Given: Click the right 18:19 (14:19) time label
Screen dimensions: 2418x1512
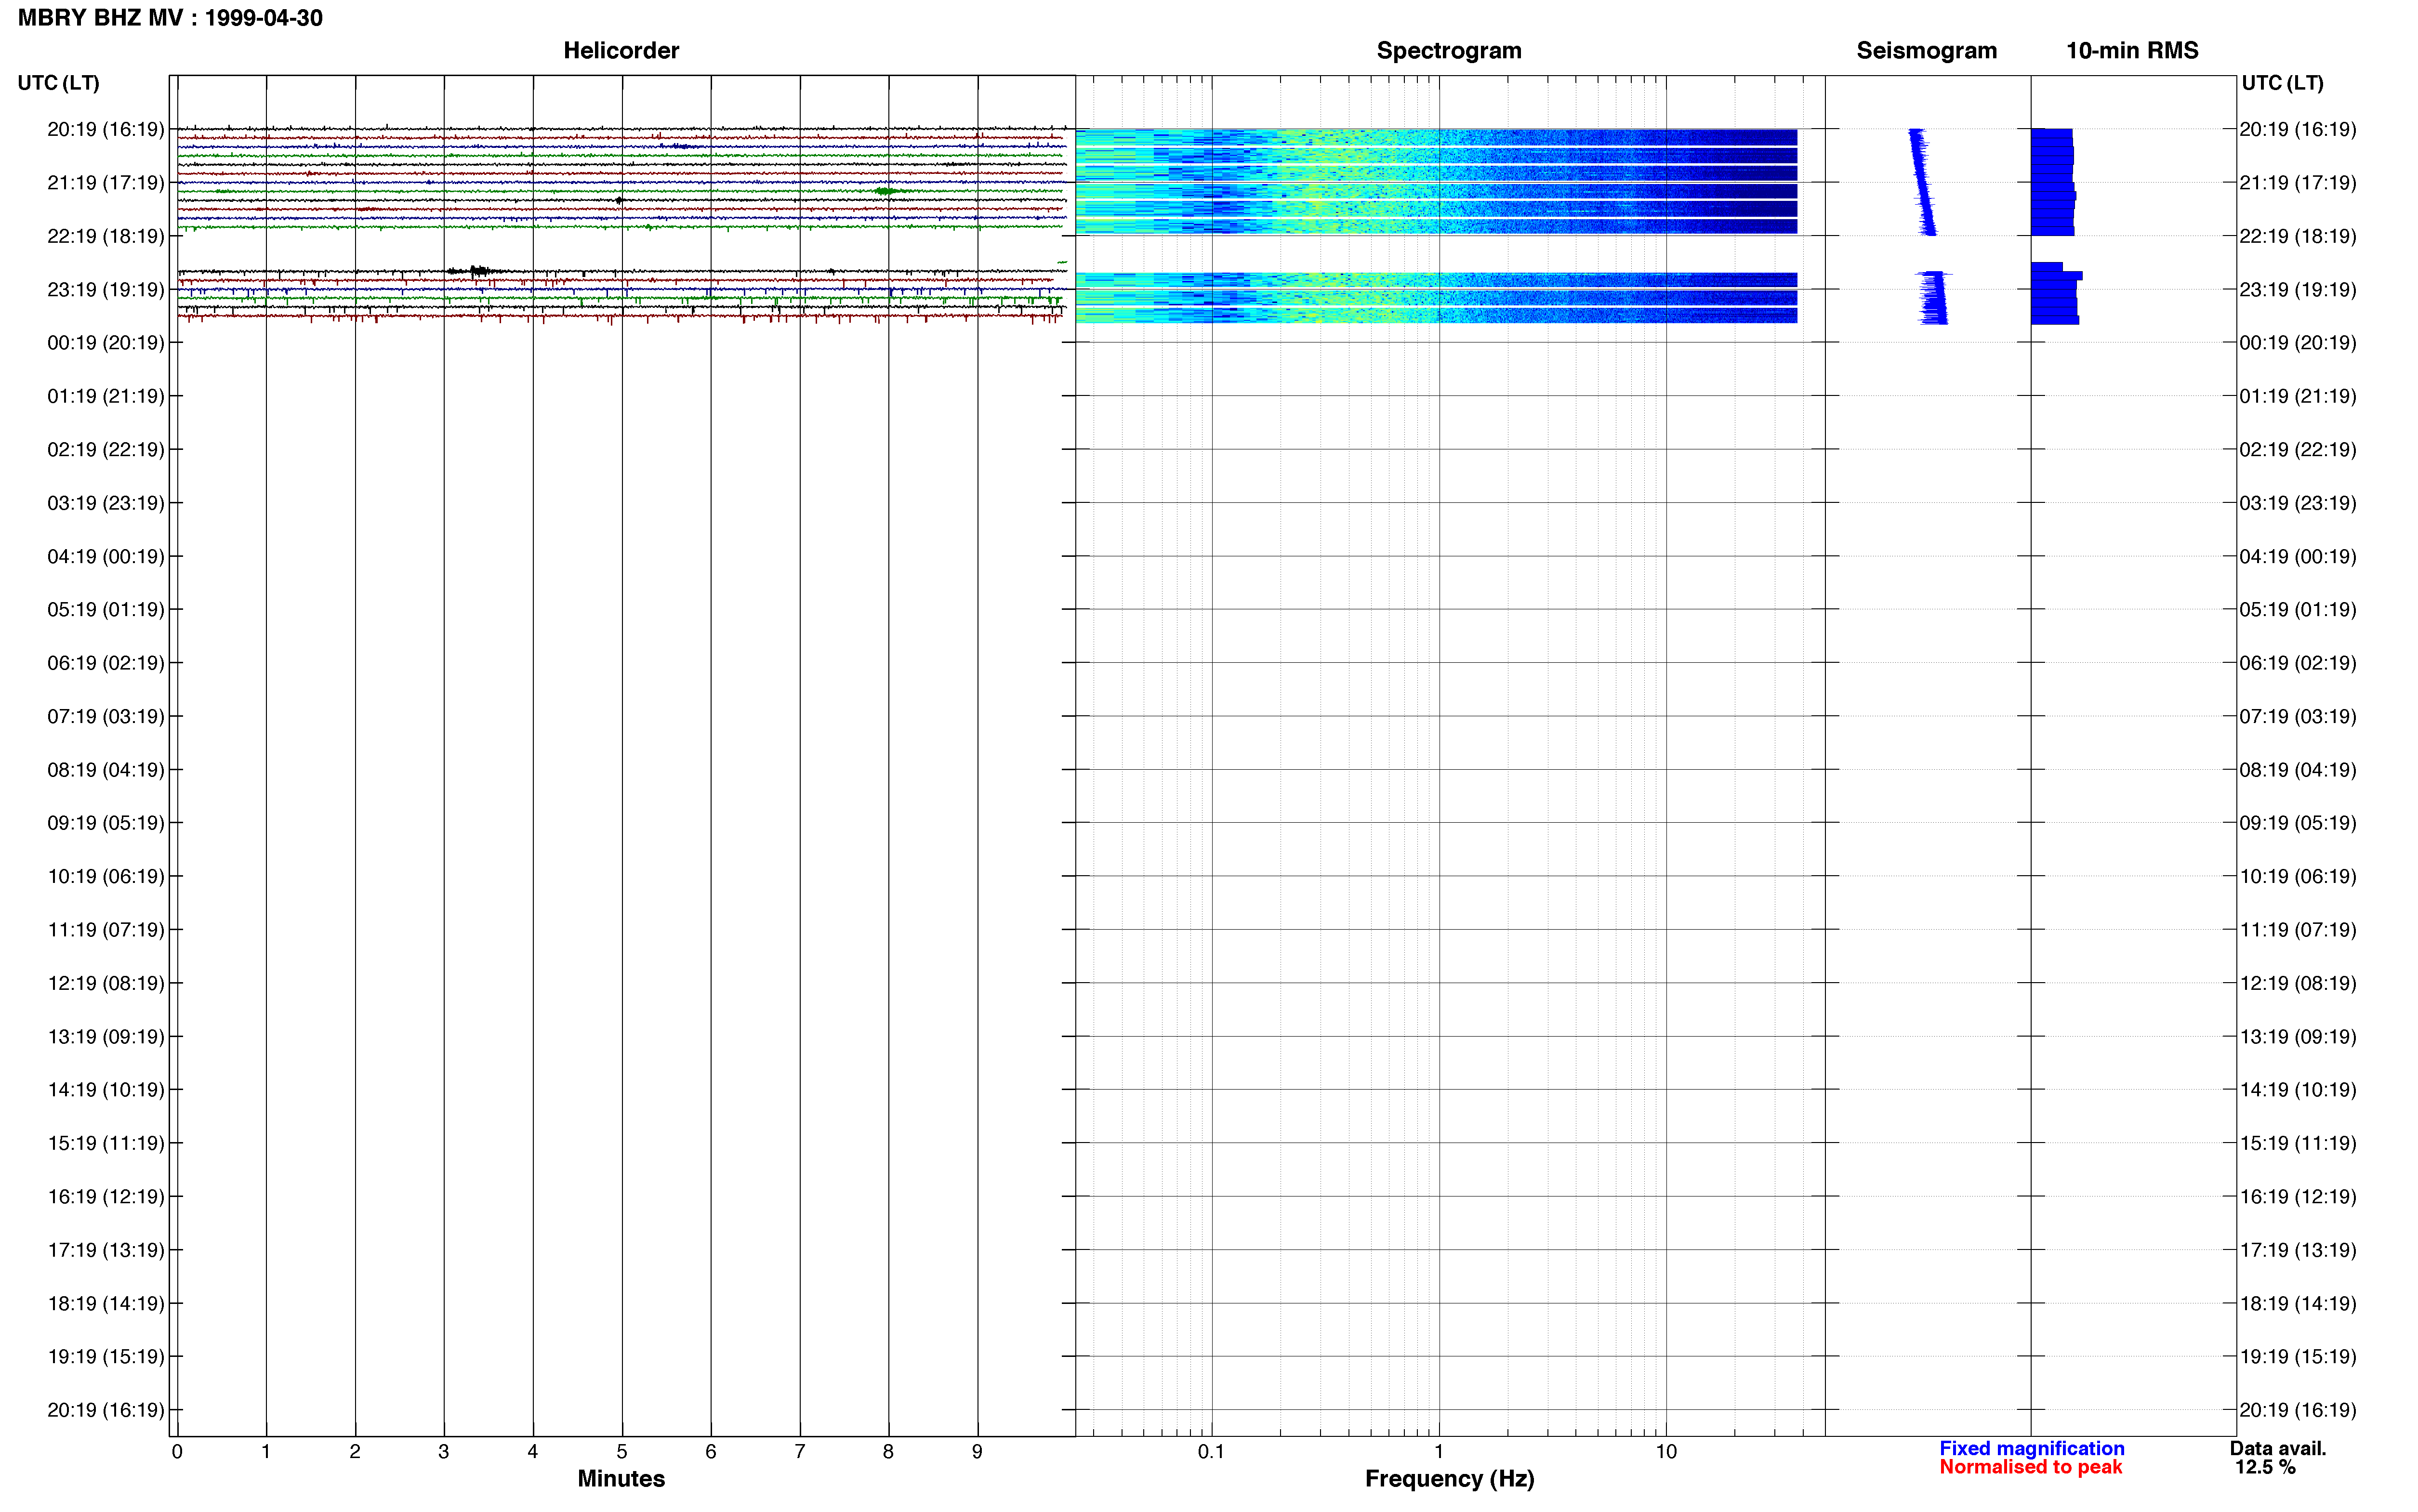Looking at the screenshot, I should pyautogui.click(x=2298, y=1304).
